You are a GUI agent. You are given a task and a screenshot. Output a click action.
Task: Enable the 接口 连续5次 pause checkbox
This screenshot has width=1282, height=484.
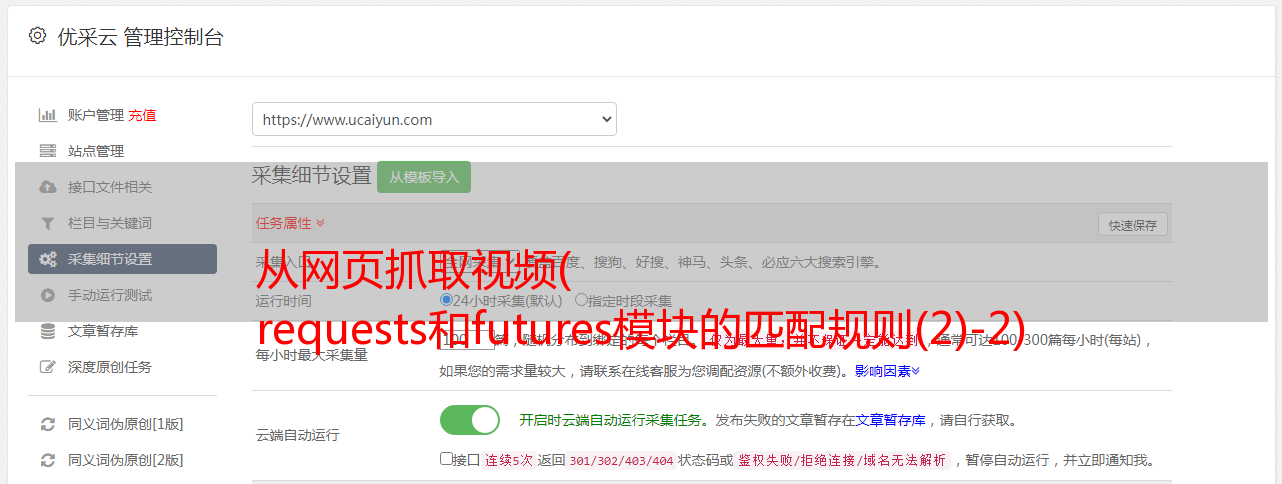click(x=446, y=459)
